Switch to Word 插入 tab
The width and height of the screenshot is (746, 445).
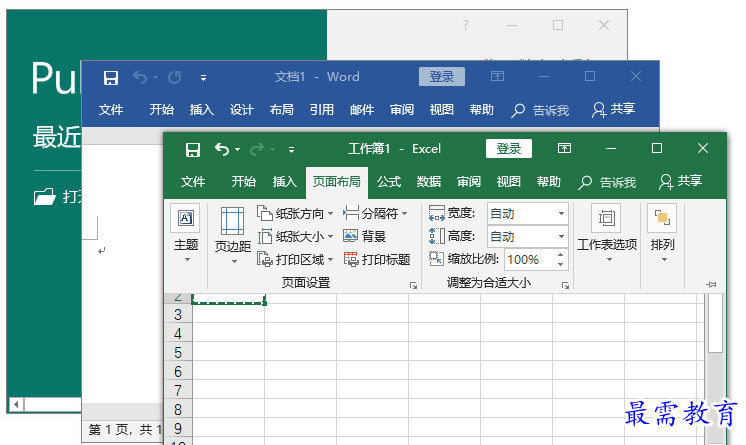coord(202,110)
